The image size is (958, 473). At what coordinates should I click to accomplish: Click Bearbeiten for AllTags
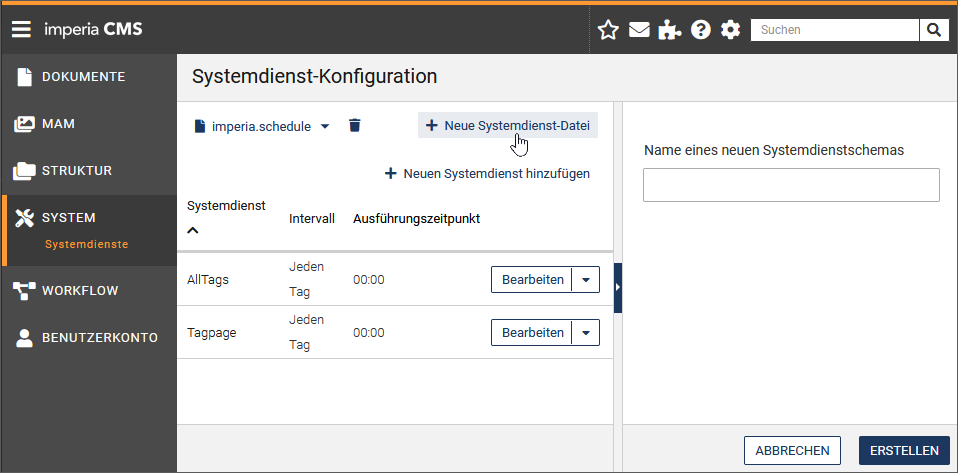[532, 280]
